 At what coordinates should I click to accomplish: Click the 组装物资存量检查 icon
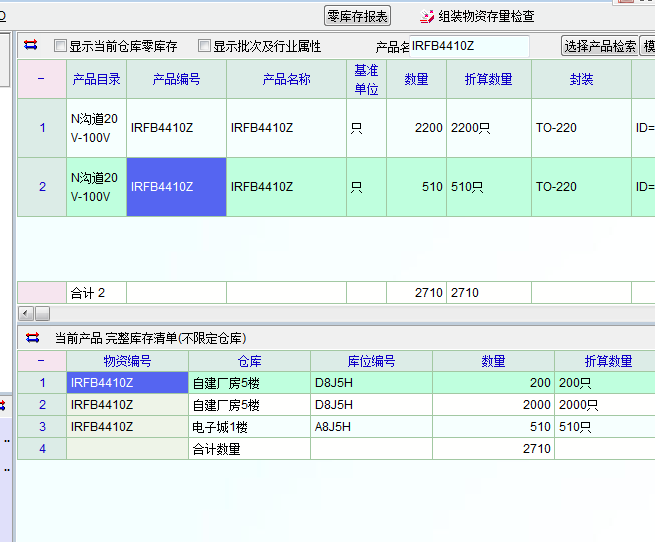[x=427, y=16]
